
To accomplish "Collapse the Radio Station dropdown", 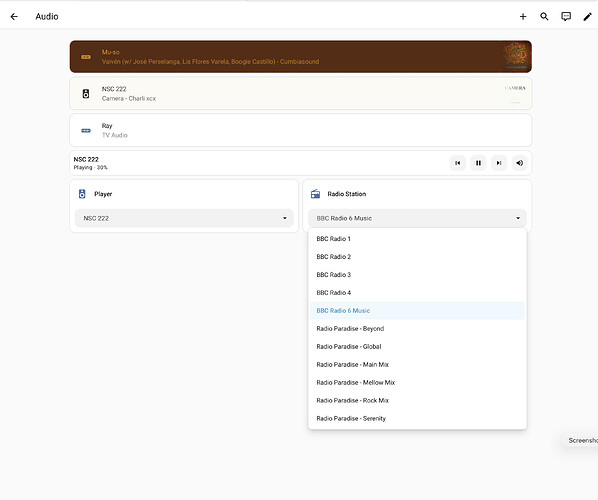I will point(417,218).
